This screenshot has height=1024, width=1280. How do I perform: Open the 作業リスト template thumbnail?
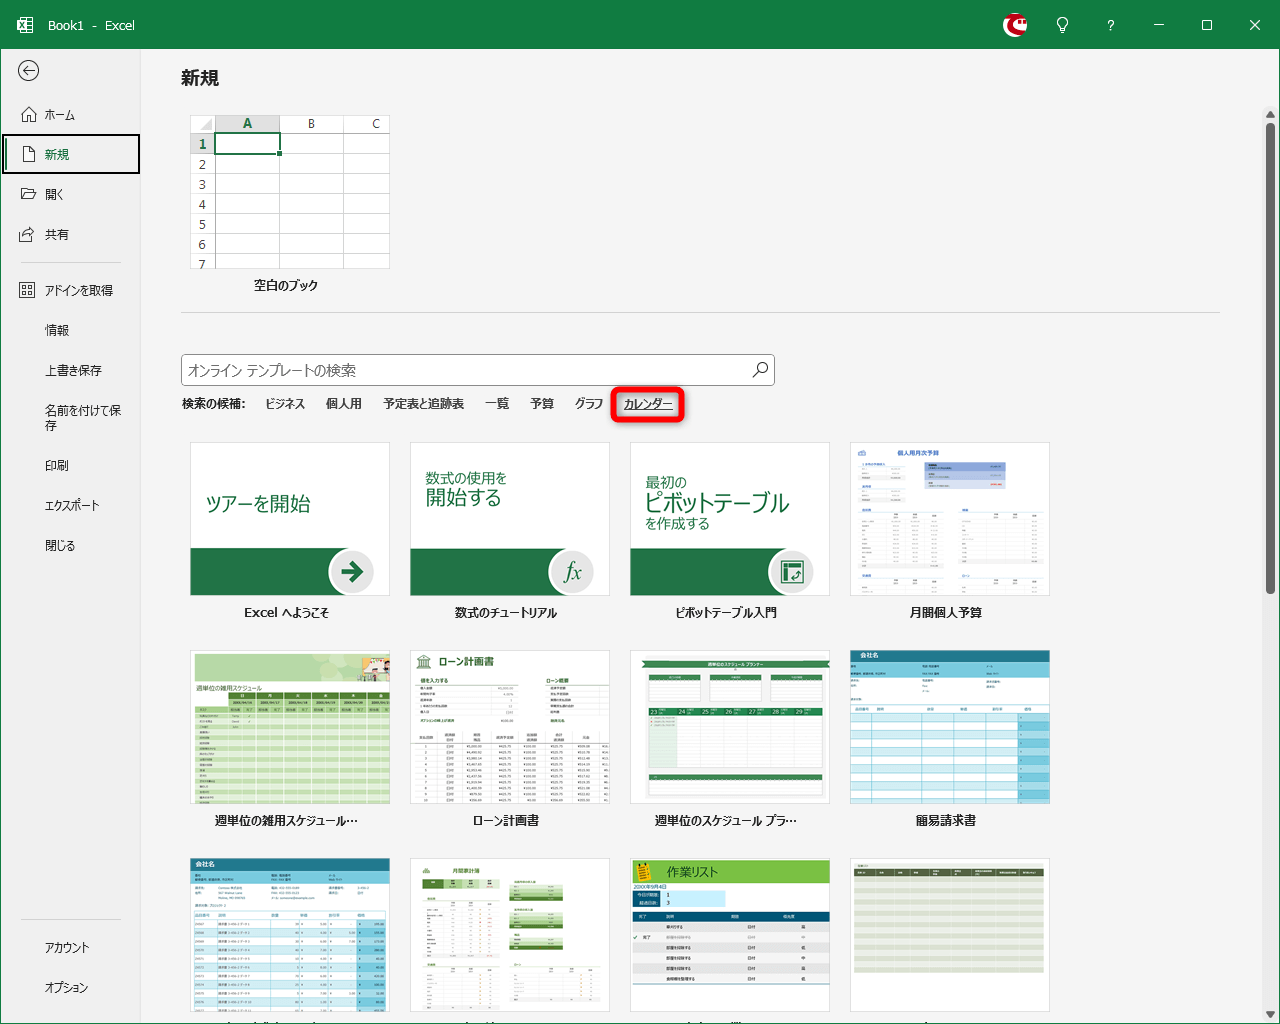[x=730, y=935]
